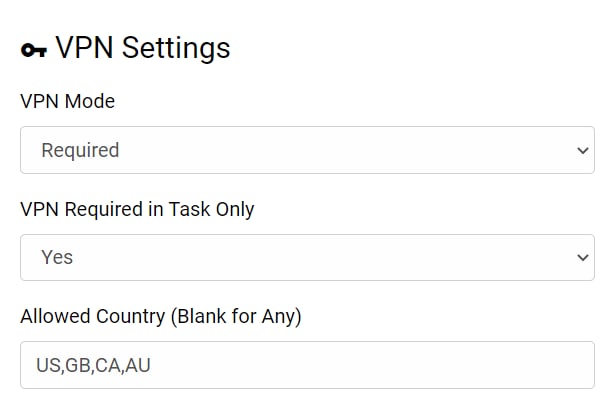Focus the Allowed Country input field
Image resolution: width=615 pixels, height=412 pixels.
[307, 365]
